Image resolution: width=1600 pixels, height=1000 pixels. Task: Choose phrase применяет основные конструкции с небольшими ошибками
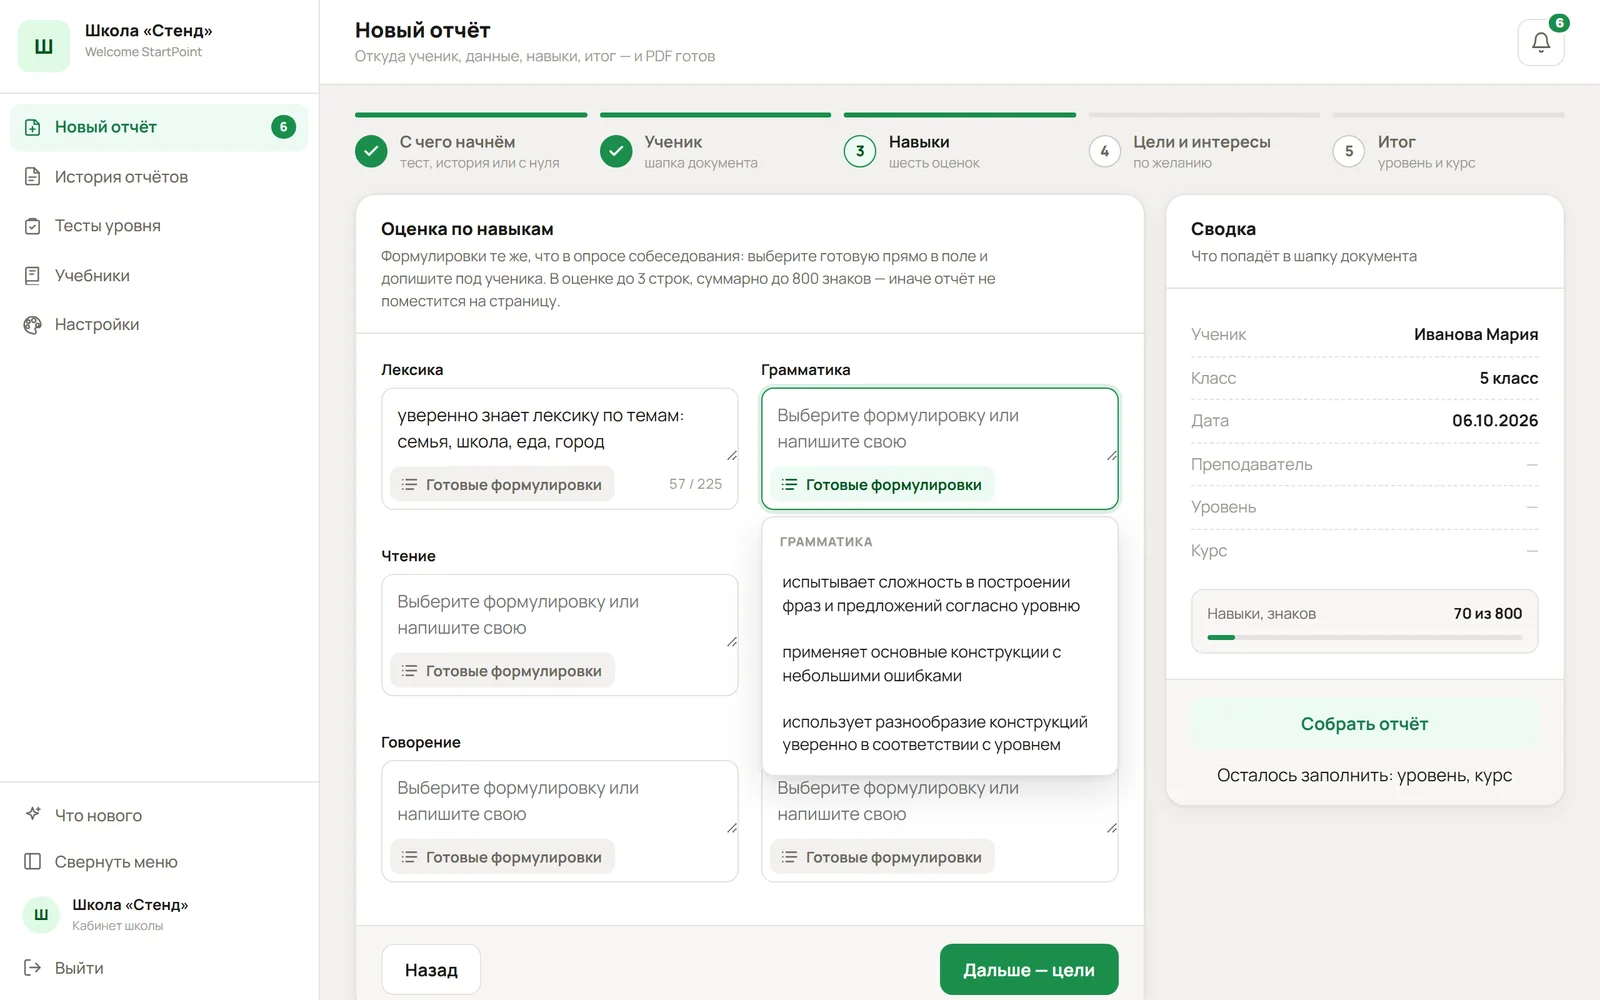pos(939,664)
